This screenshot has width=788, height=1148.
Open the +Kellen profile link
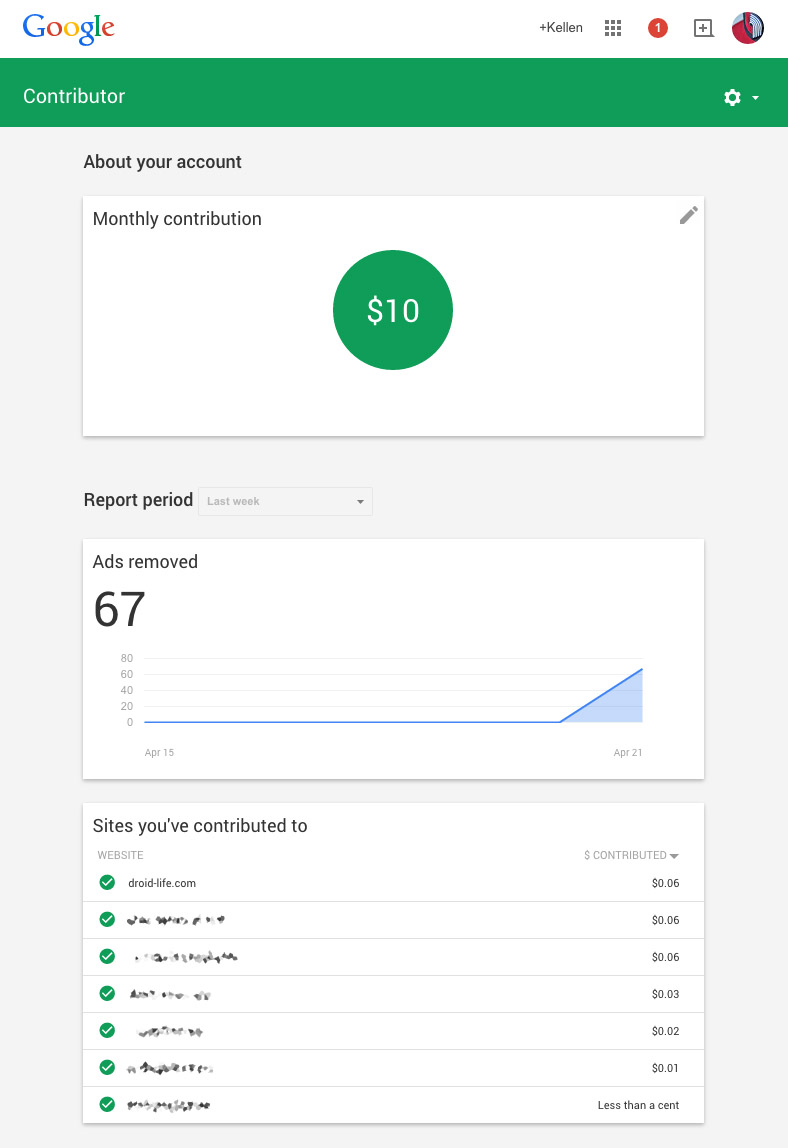coord(560,28)
